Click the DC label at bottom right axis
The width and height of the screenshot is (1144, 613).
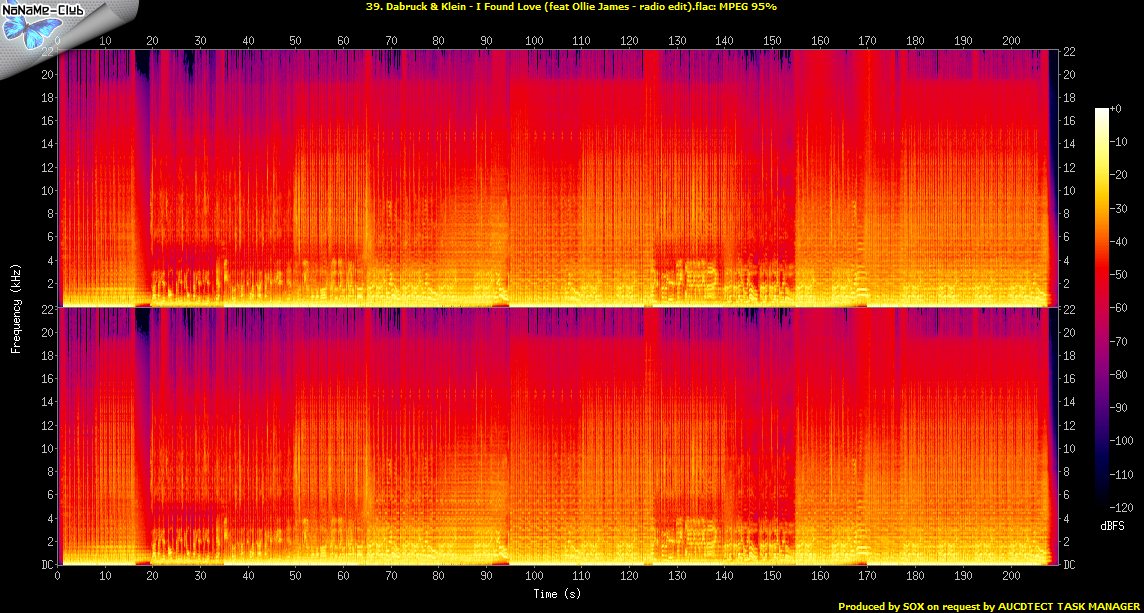[x=1069, y=565]
